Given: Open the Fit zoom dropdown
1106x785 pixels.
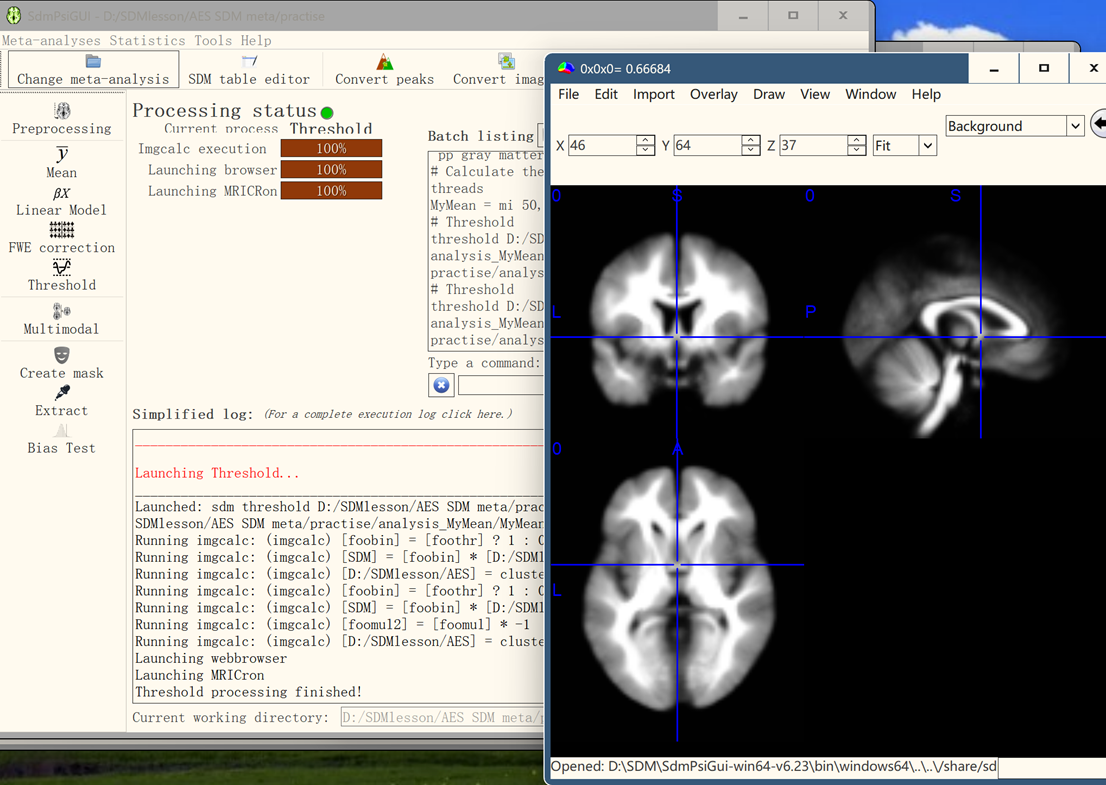Looking at the screenshot, I should click(x=927, y=146).
